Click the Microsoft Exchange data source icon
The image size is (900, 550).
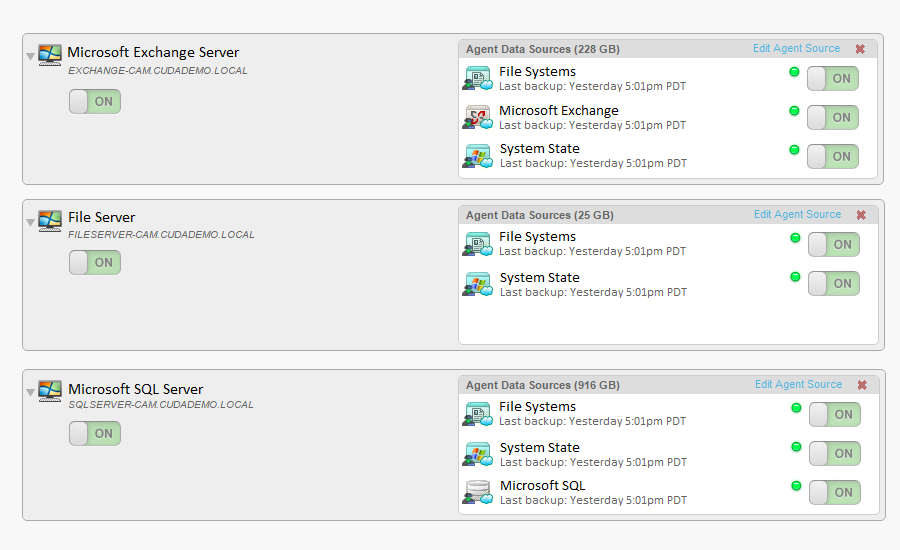click(x=478, y=117)
